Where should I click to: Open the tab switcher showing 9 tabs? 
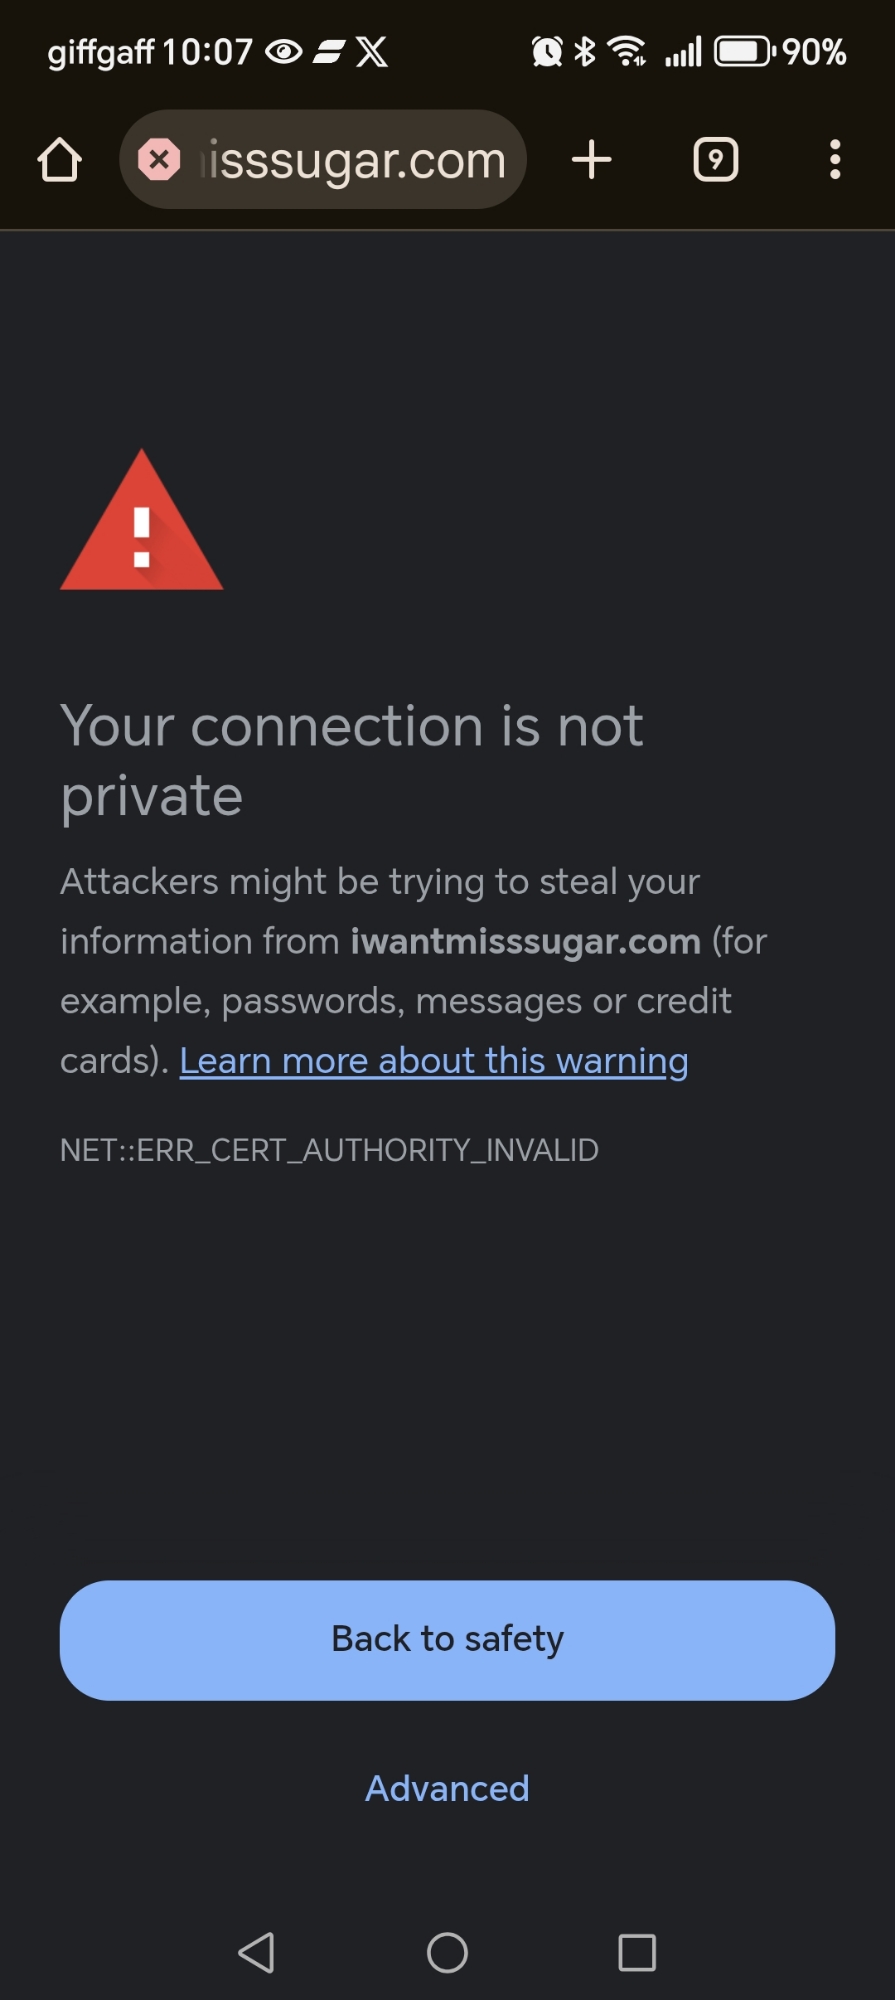click(715, 160)
